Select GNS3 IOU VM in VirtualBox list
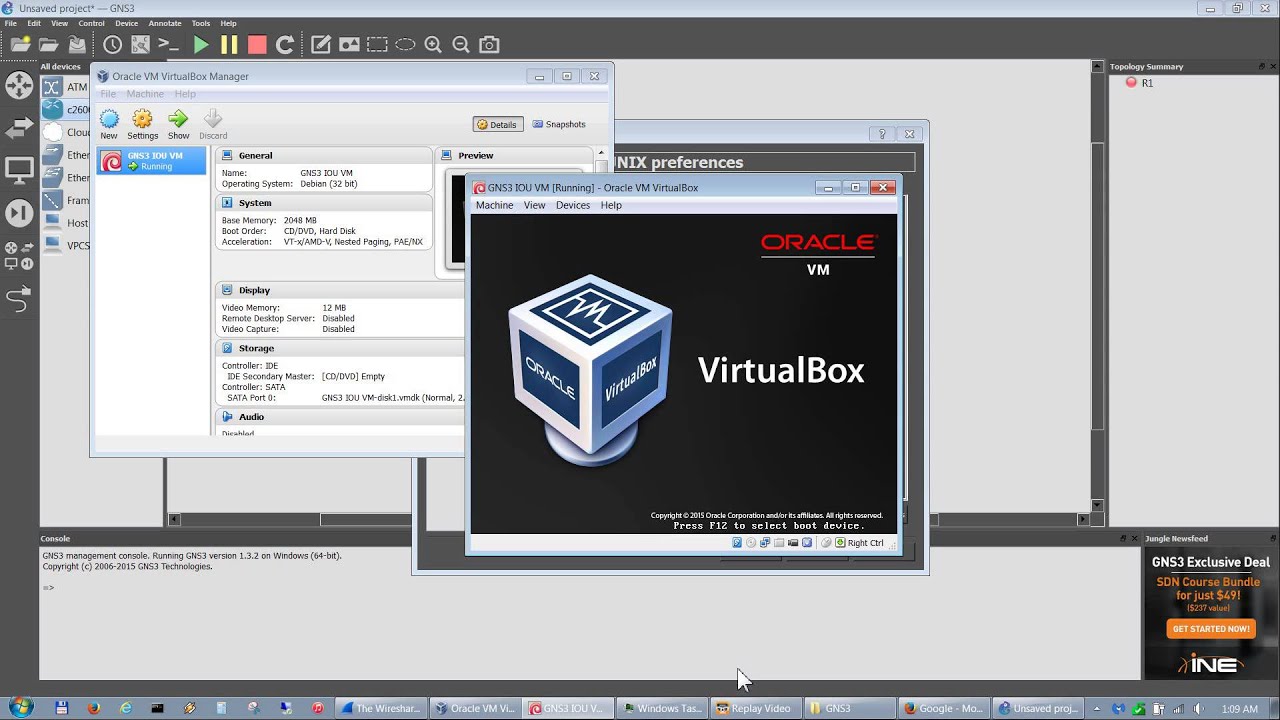This screenshot has width=1280, height=720. [152, 160]
